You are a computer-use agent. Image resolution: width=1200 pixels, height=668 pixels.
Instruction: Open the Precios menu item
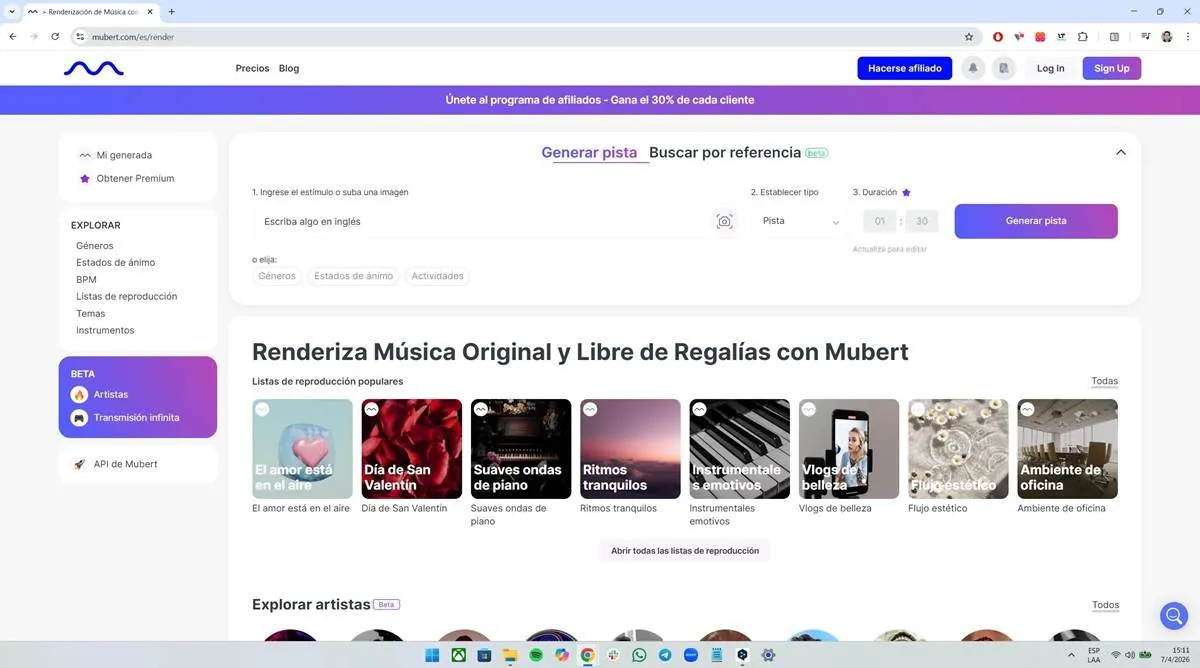252,68
